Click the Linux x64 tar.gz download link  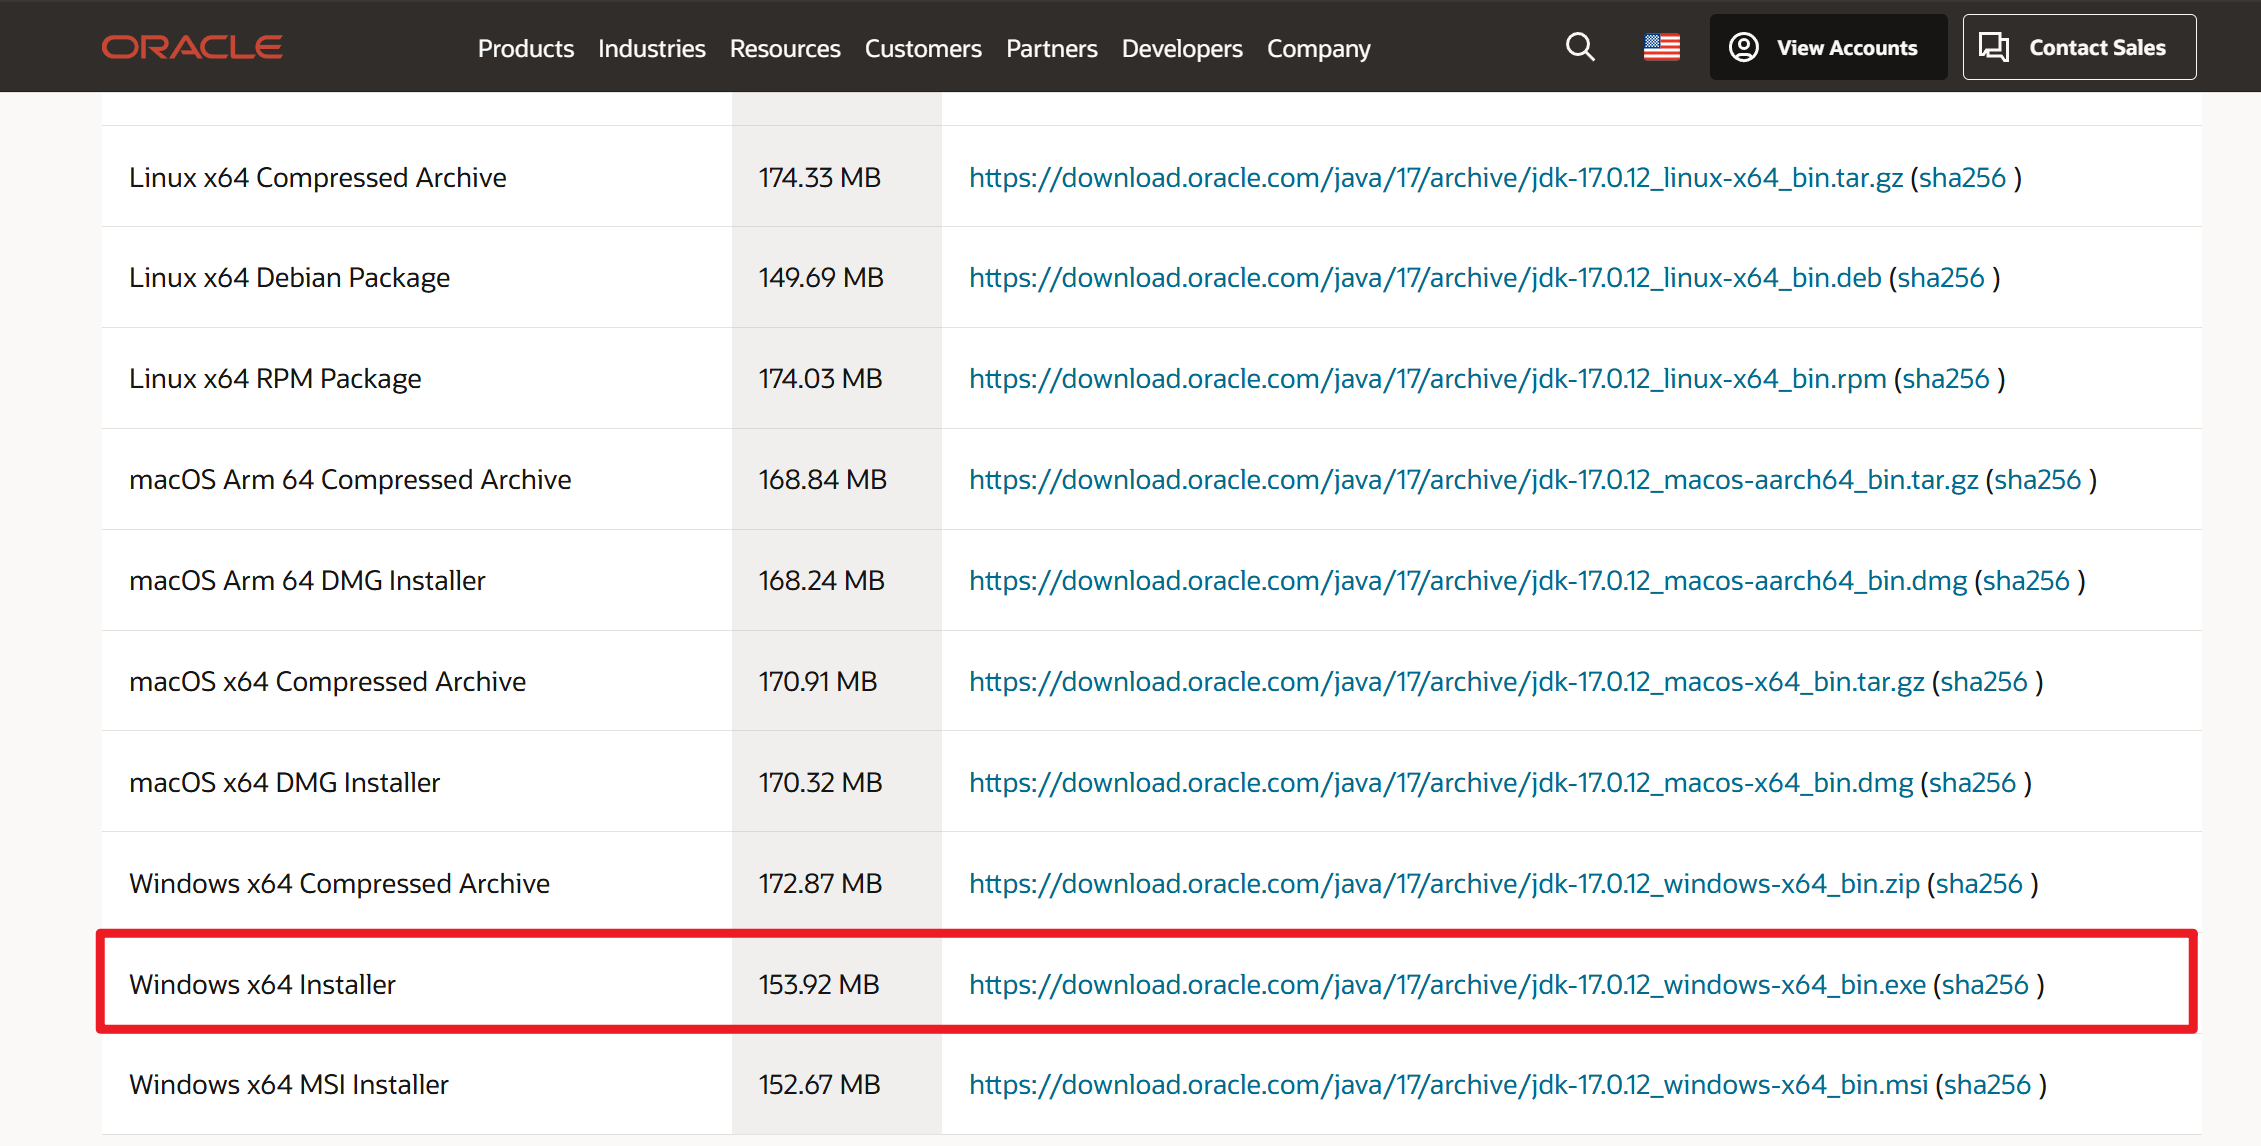[x=1435, y=178]
